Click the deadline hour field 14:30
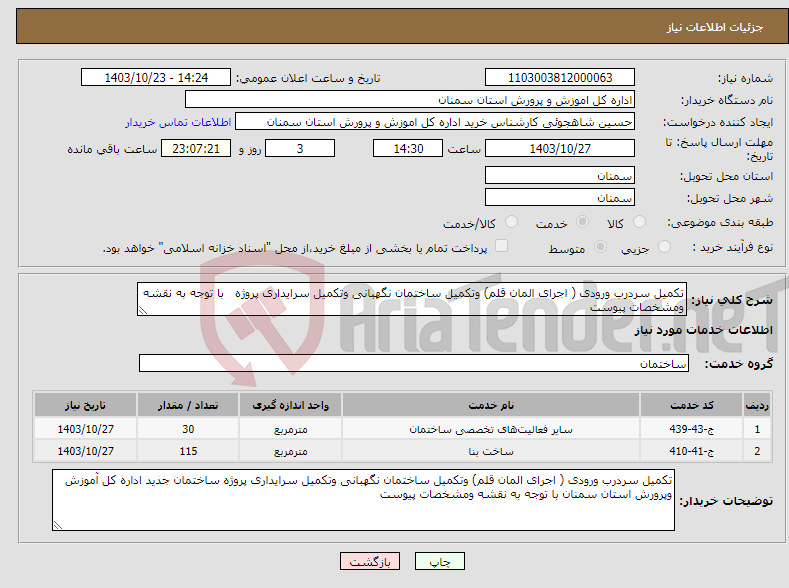Image resolution: width=789 pixels, height=588 pixels. 408,148
